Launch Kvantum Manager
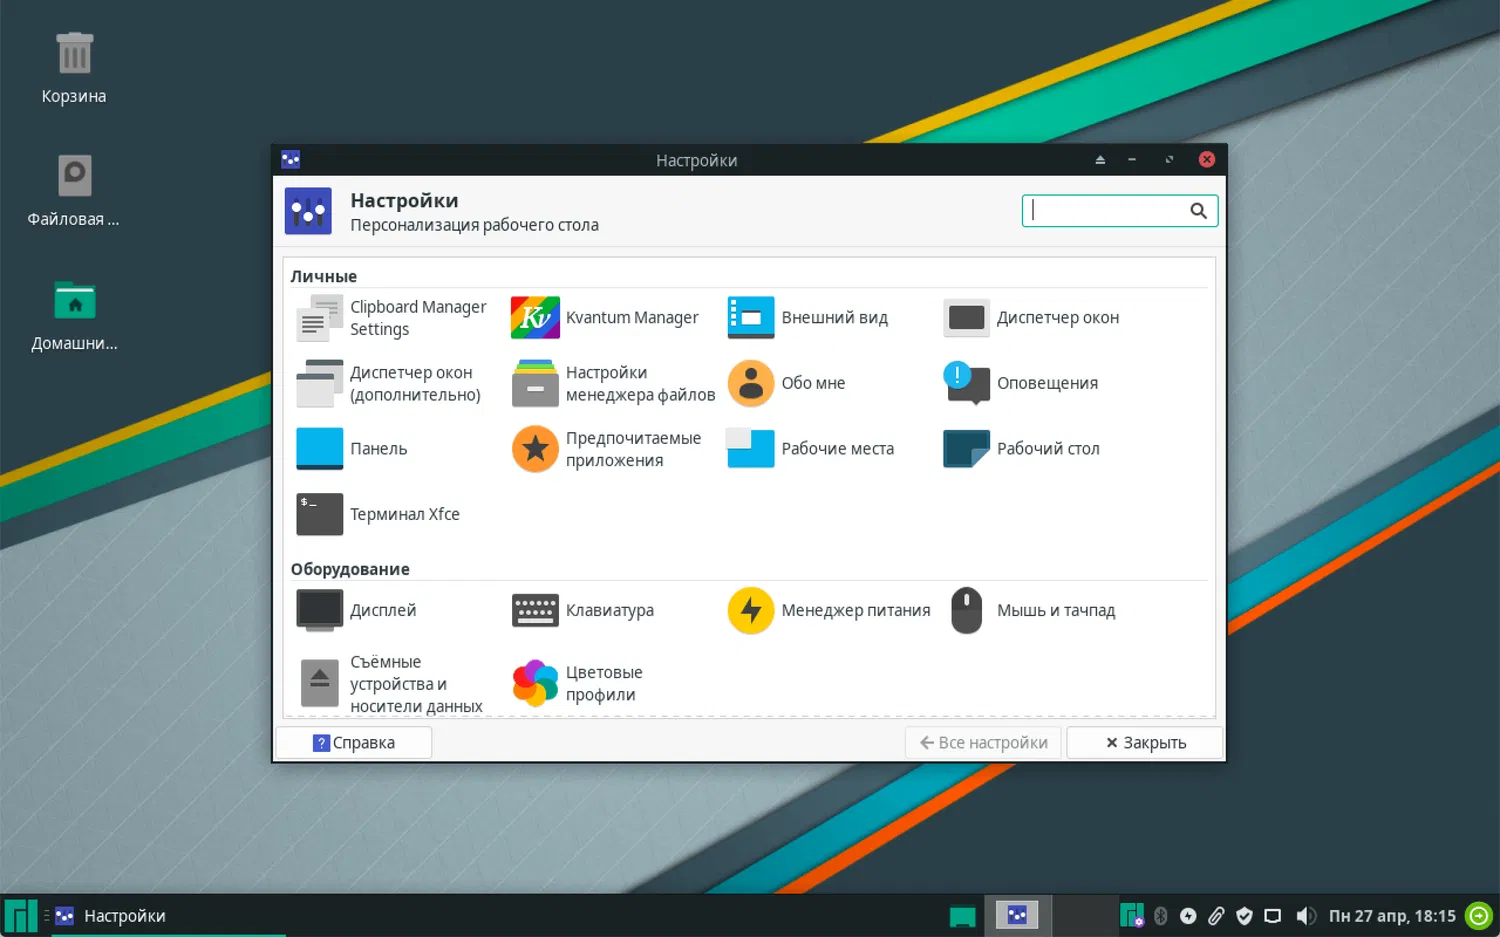 pos(606,318)
